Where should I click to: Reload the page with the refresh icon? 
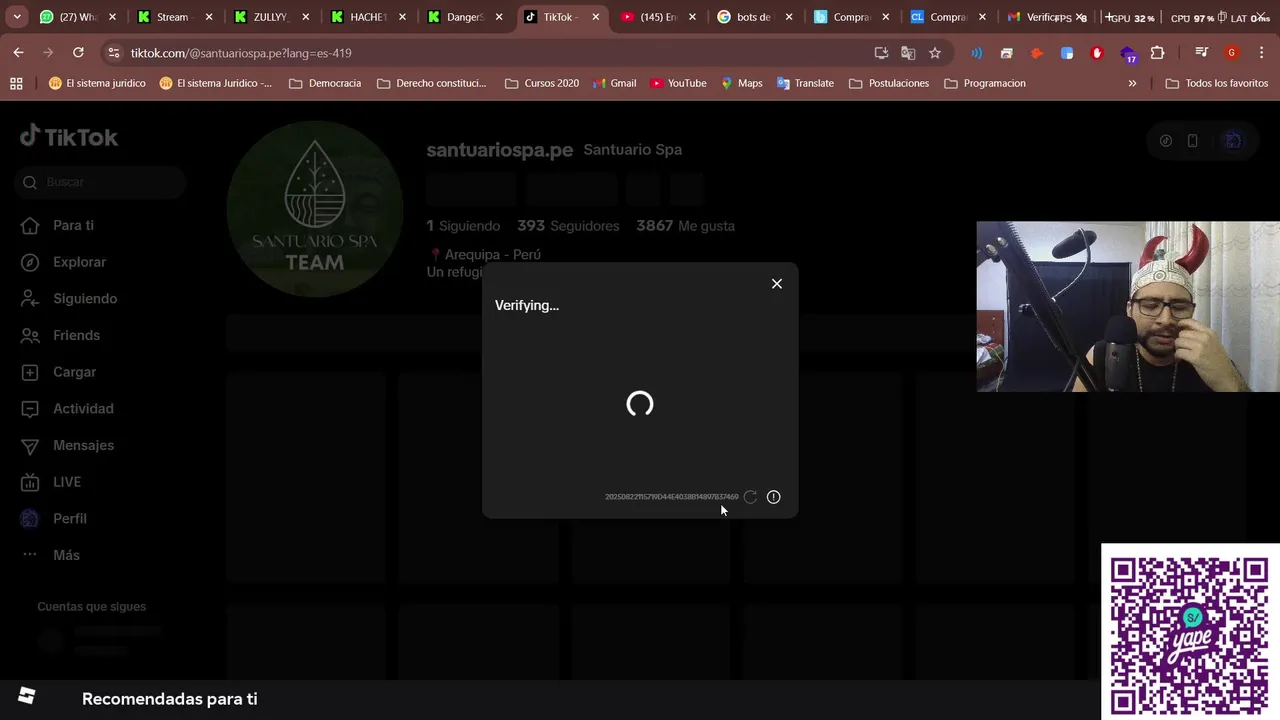click(x=78, y=53)
